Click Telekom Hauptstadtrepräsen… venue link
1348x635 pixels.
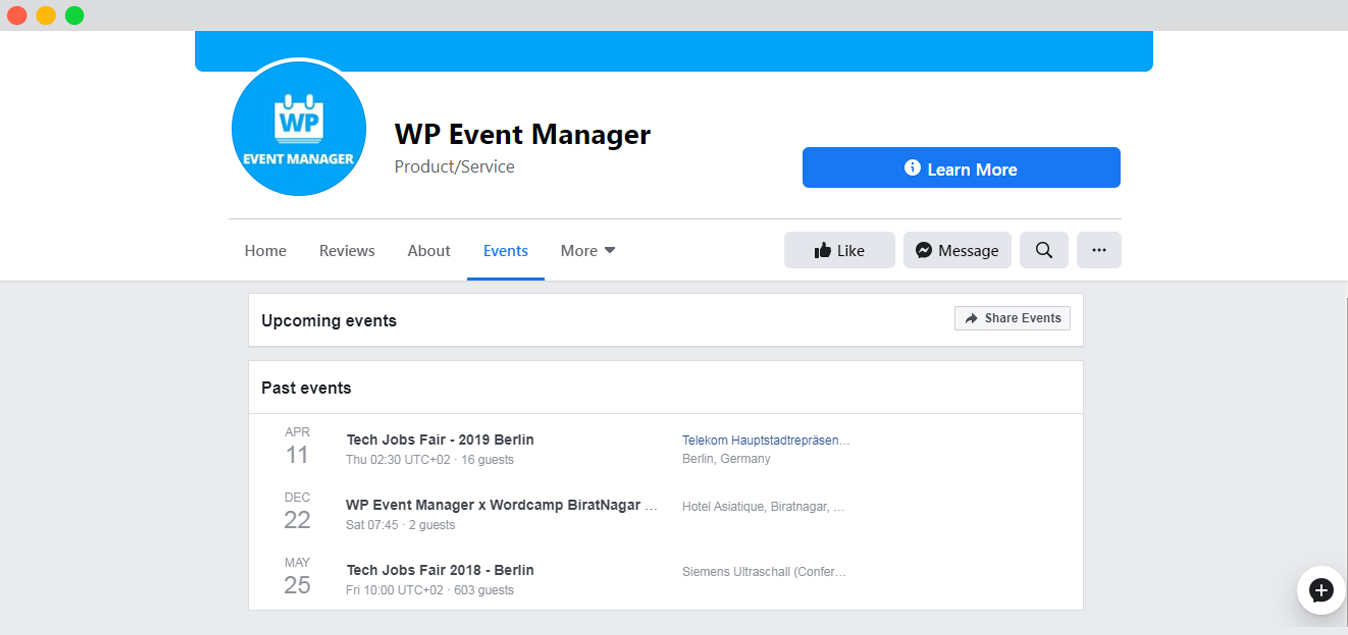coord(766,440)
